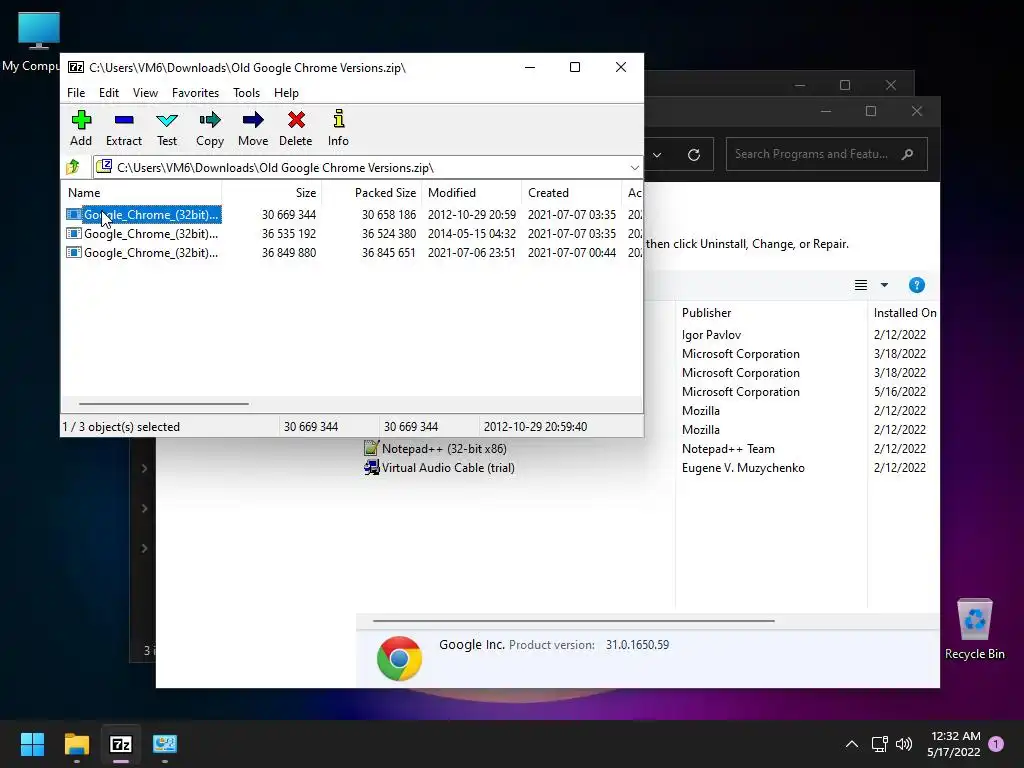Click the Eugene V. Muzychenko publisher cell
Viewport: 1024px width, 768px height.
point(743,468)
